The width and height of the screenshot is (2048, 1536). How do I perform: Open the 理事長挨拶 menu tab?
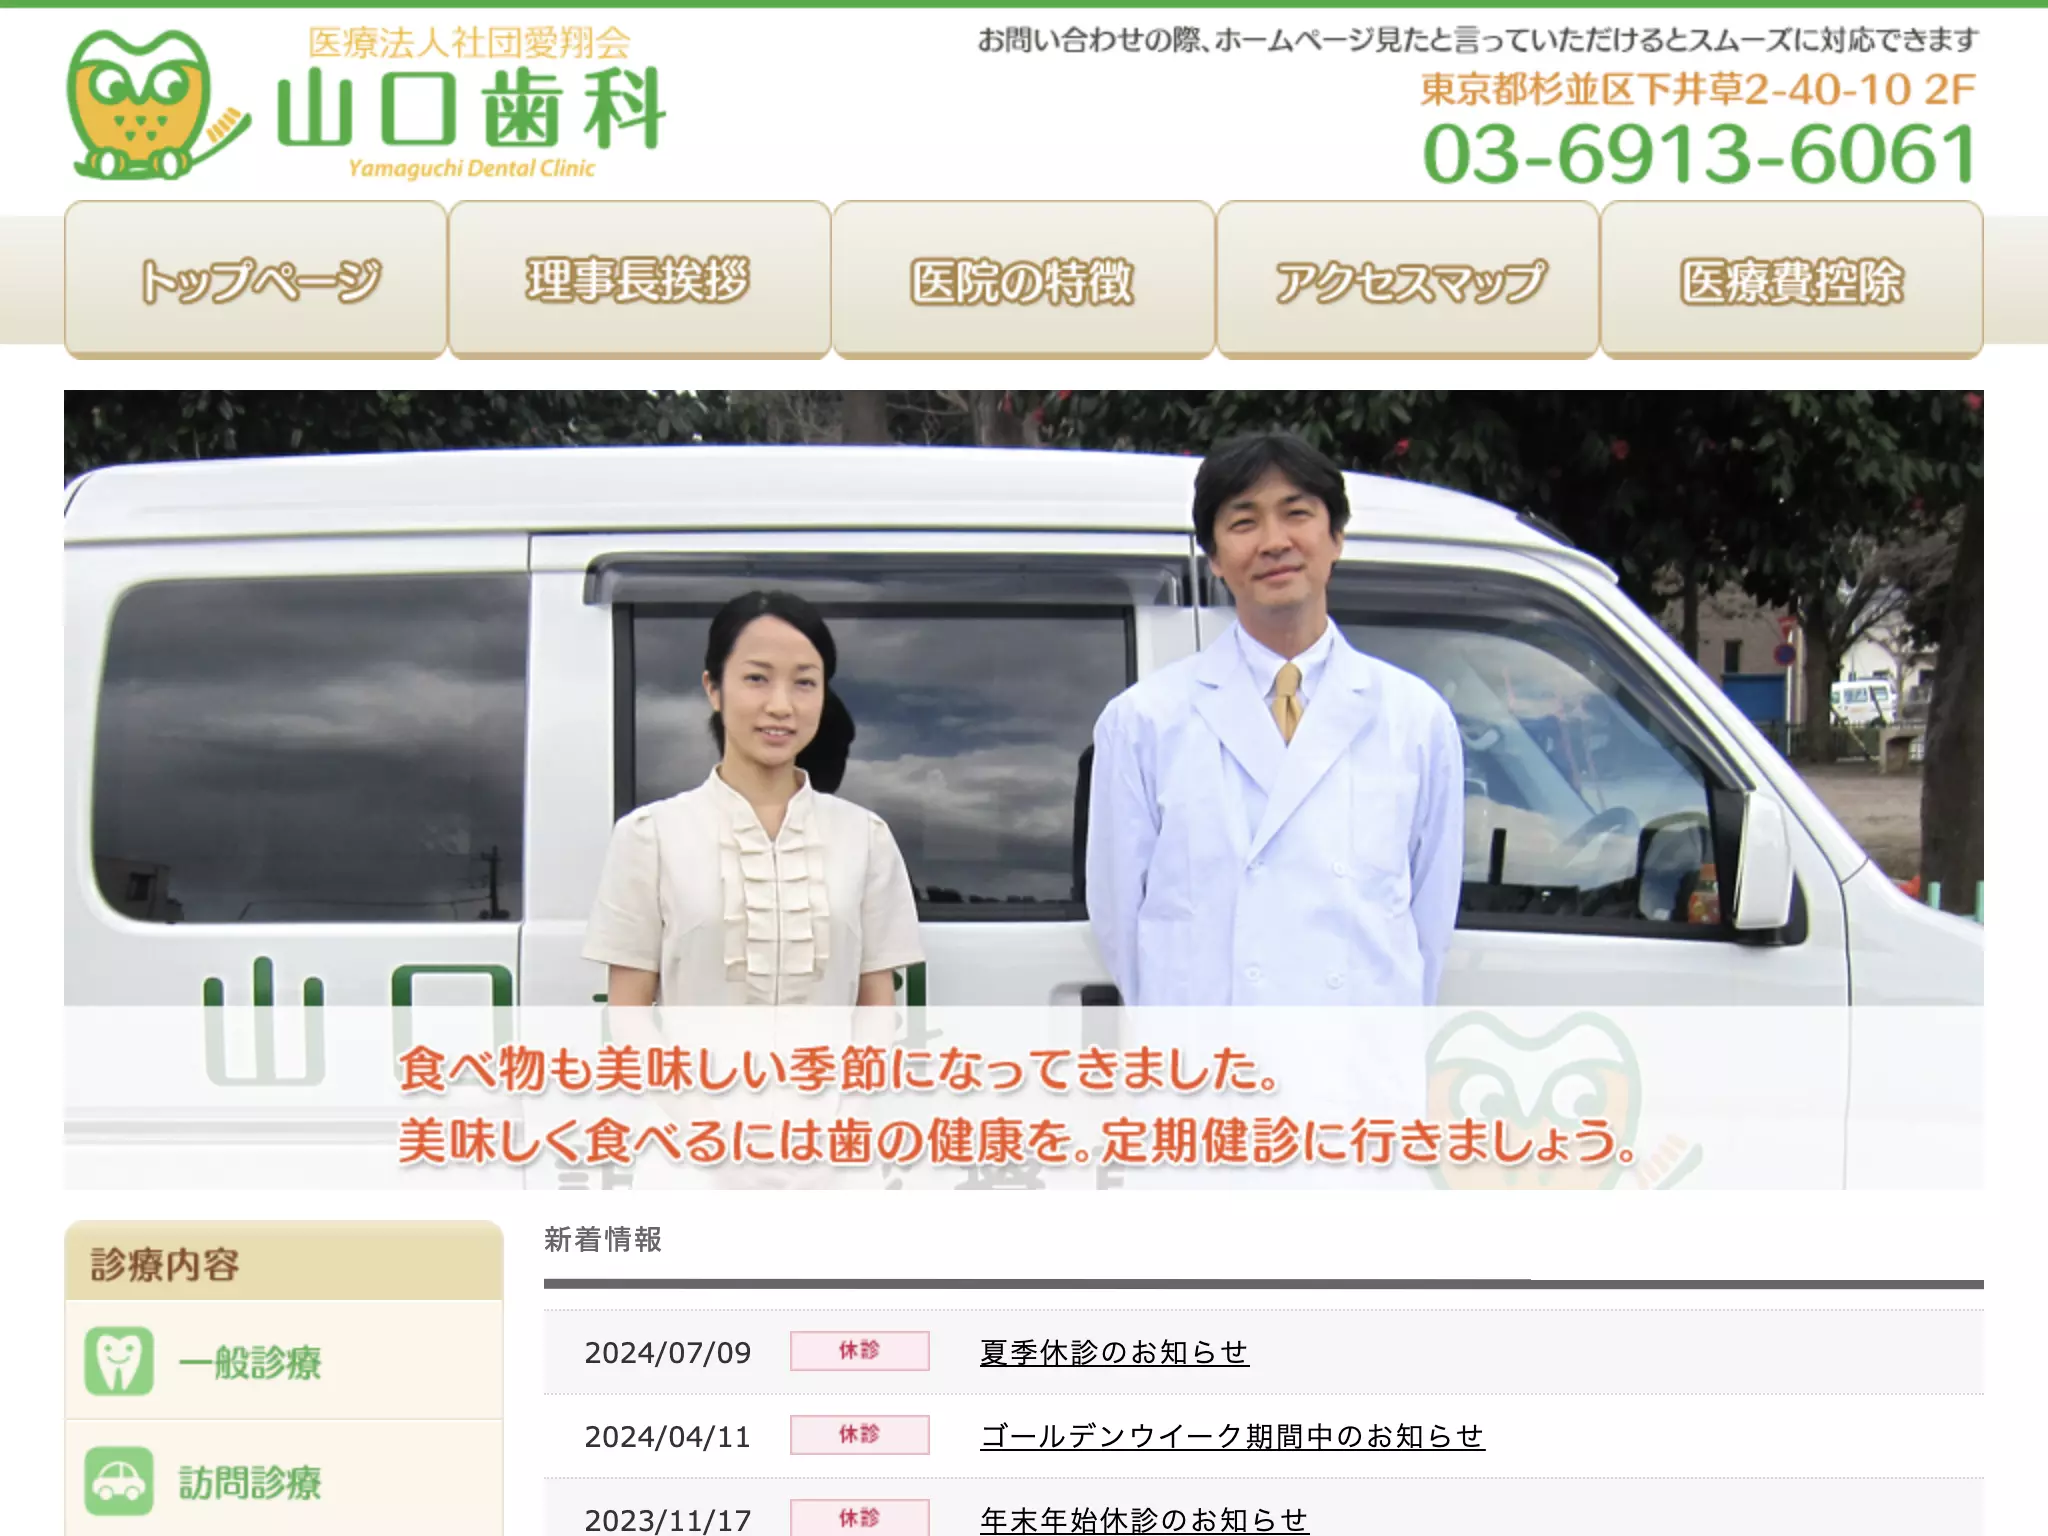[x=640, y=279]
